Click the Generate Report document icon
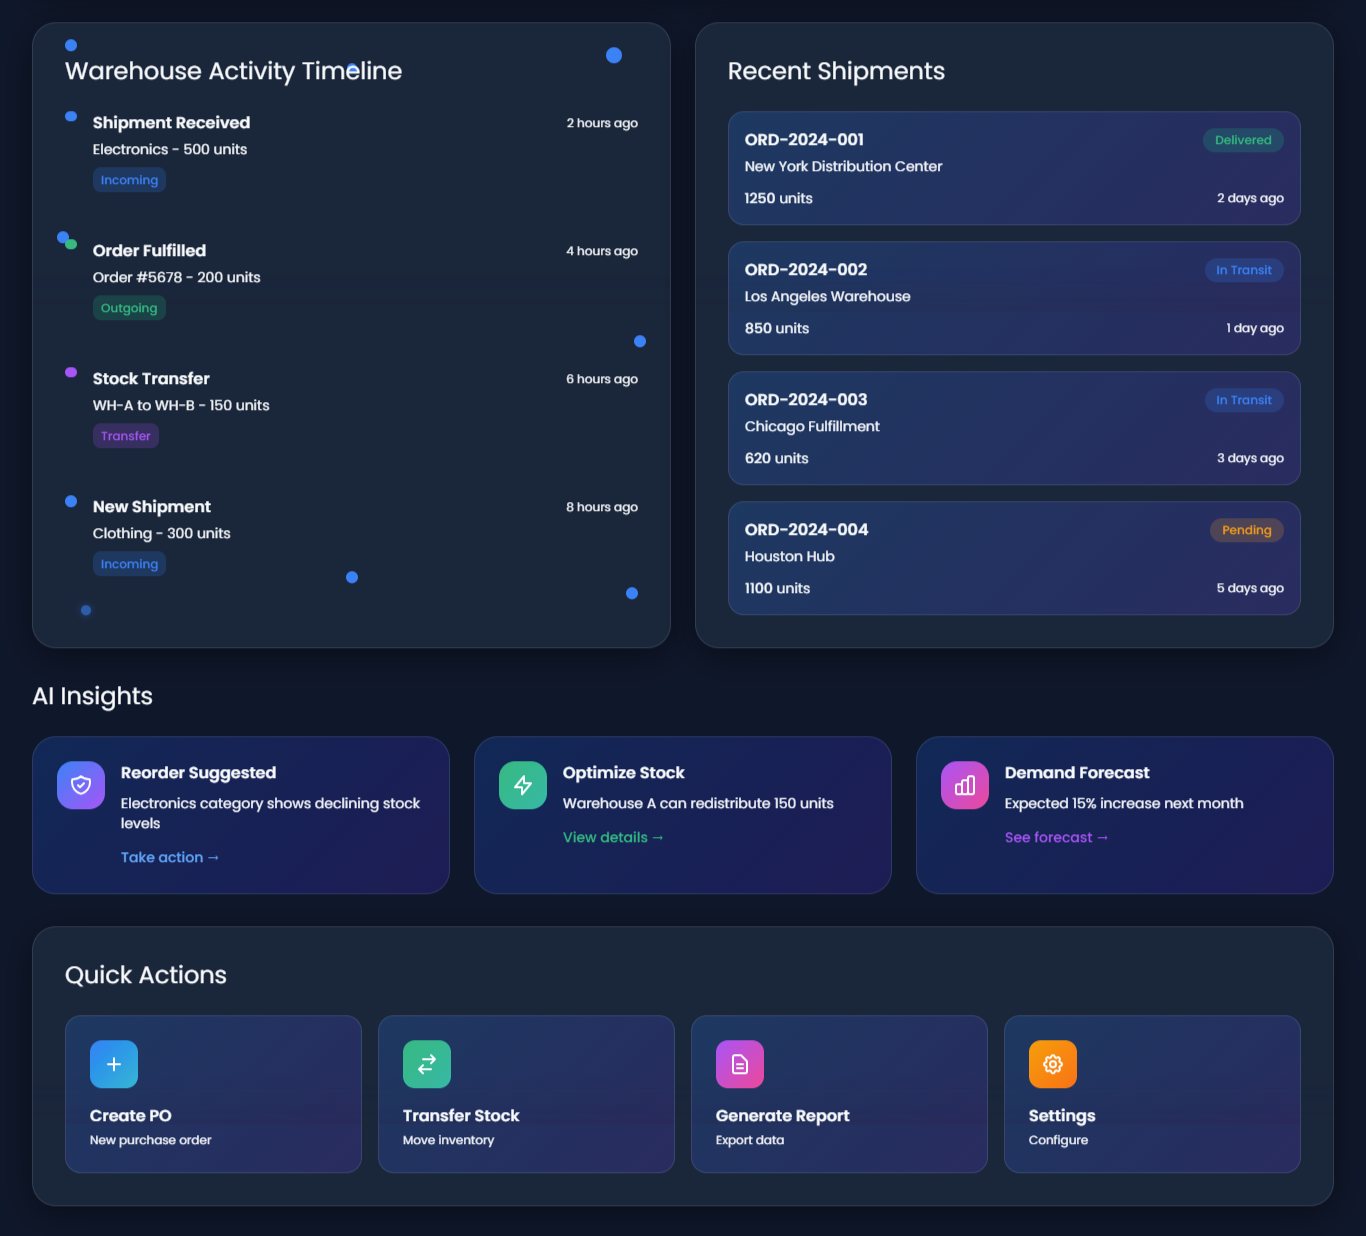This screenshot has width=1366, height=1236. (740, 1064)
